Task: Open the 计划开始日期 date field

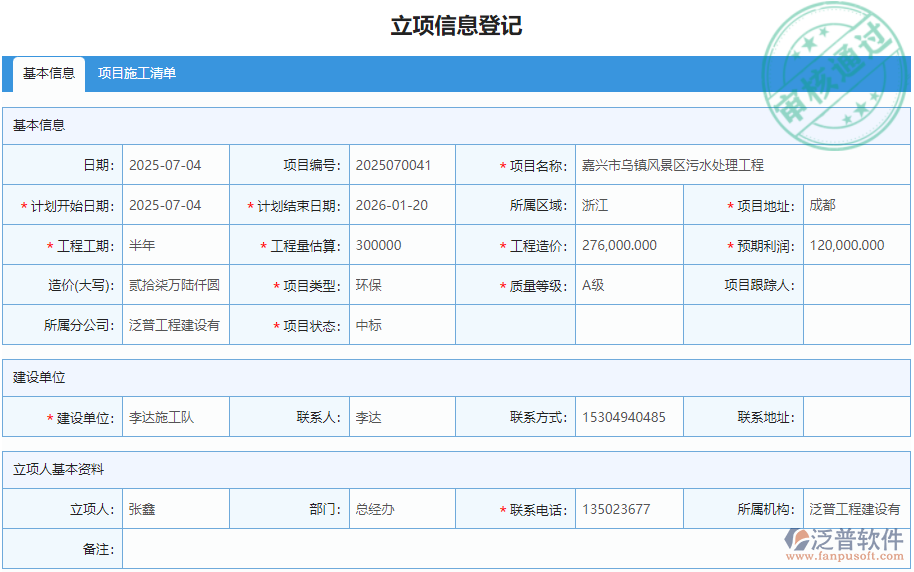Action: tap(176, 205)
